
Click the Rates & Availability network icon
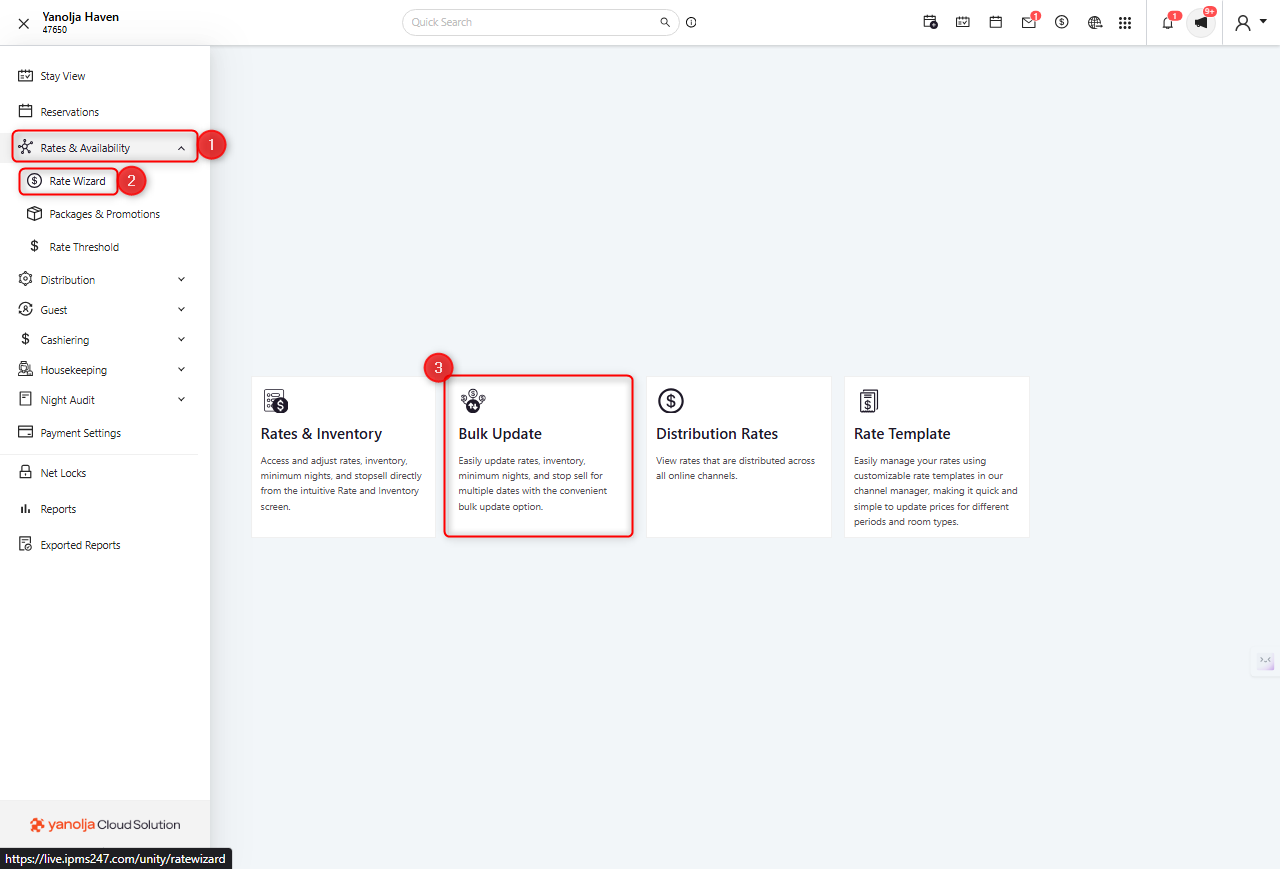click(x=25, y=148)
